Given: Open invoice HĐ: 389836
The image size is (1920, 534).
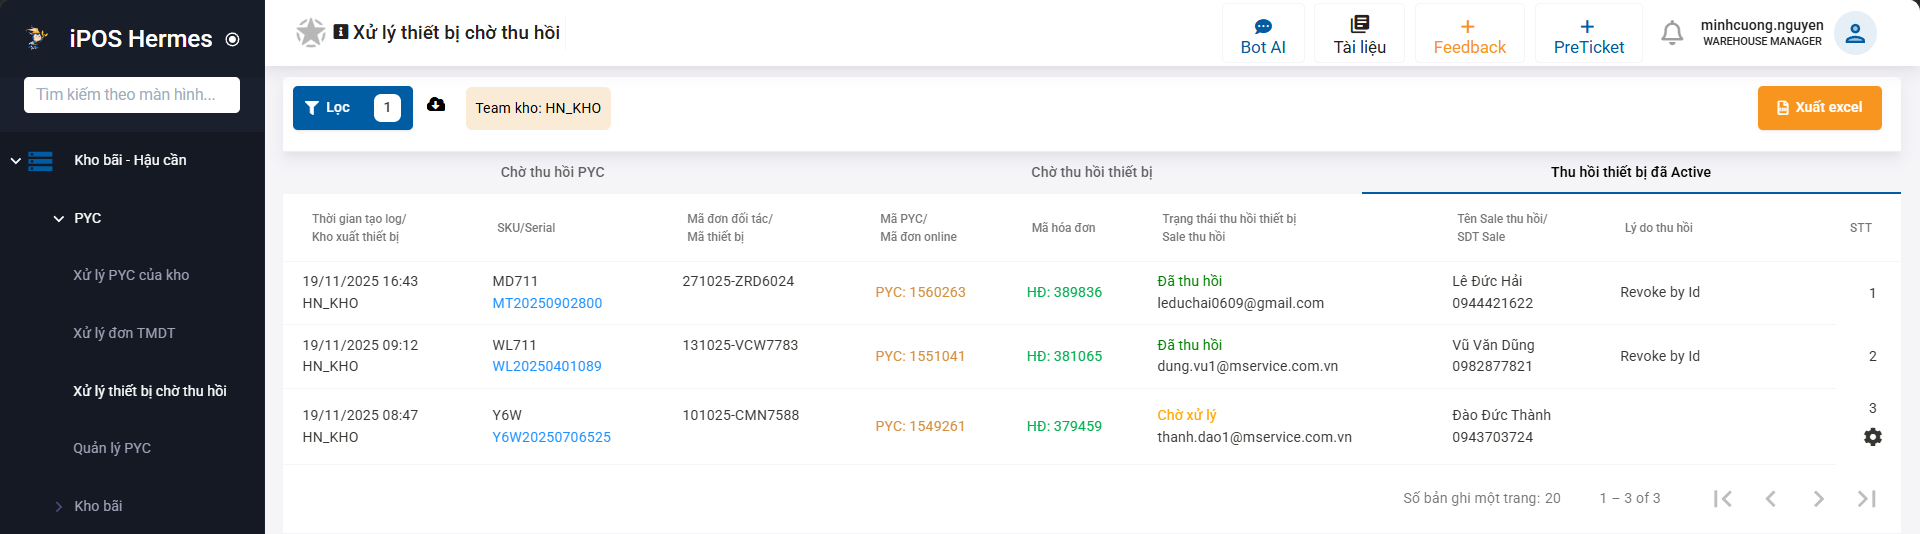Looking at the screenshot, I should 1064,292.
